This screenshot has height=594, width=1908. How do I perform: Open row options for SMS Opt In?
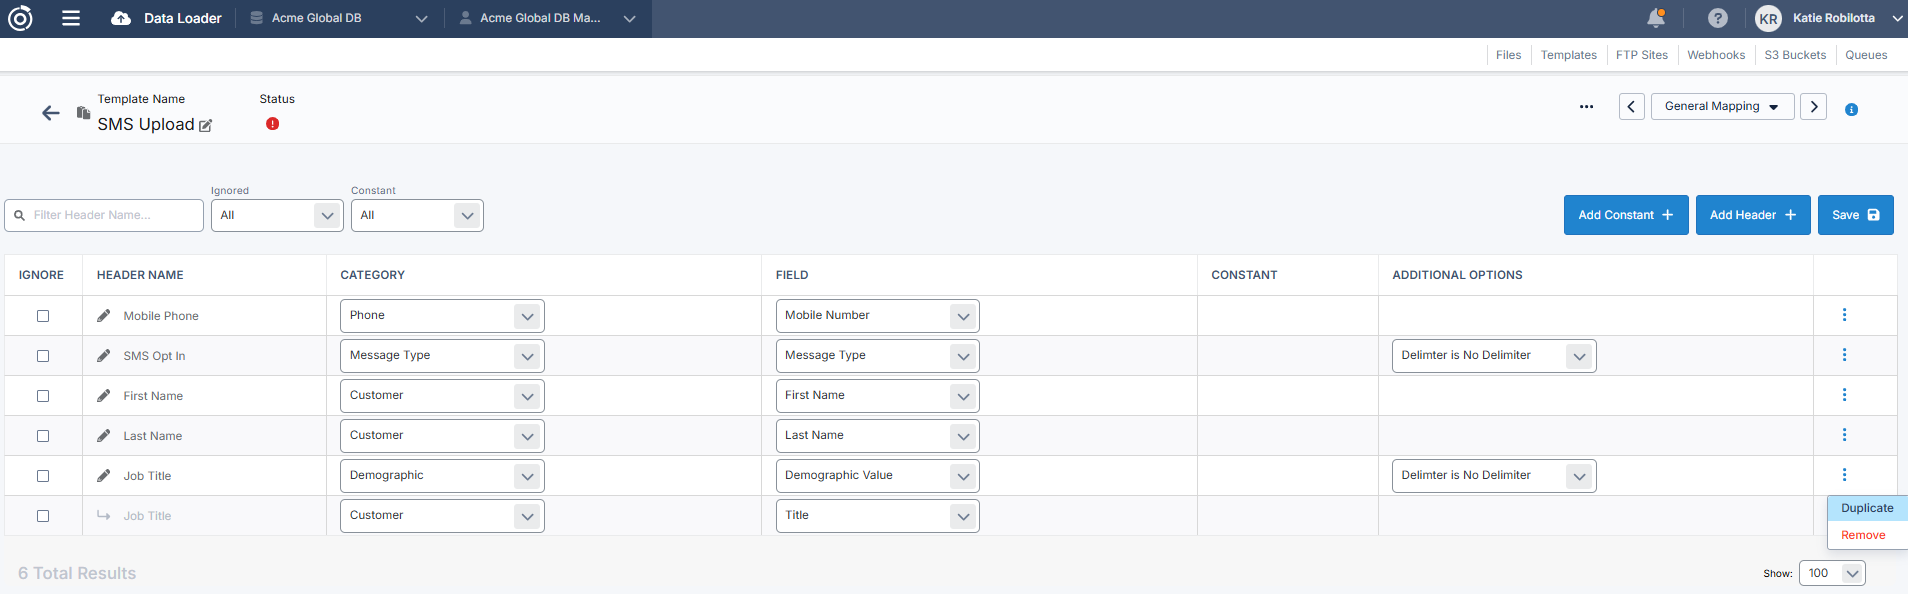pyautogui.click(x=1844, y=355)
